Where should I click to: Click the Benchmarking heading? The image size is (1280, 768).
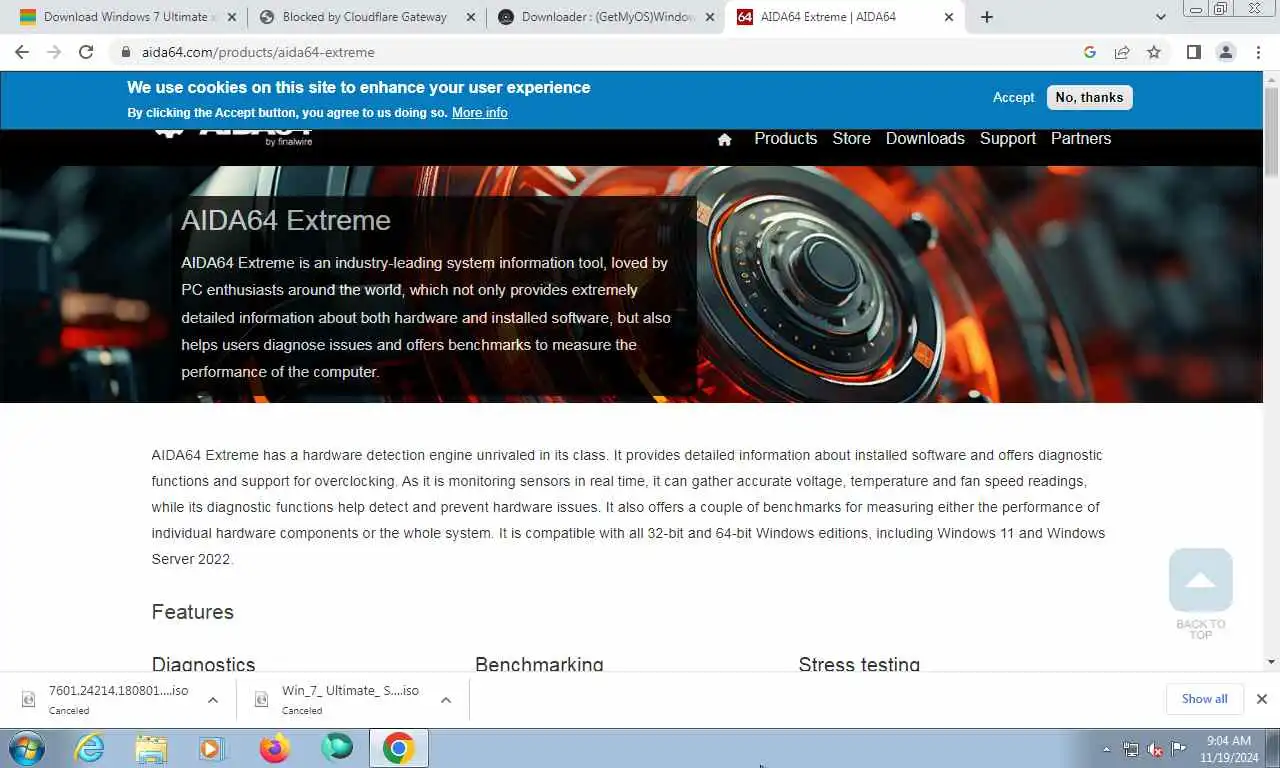pos(539,665)
